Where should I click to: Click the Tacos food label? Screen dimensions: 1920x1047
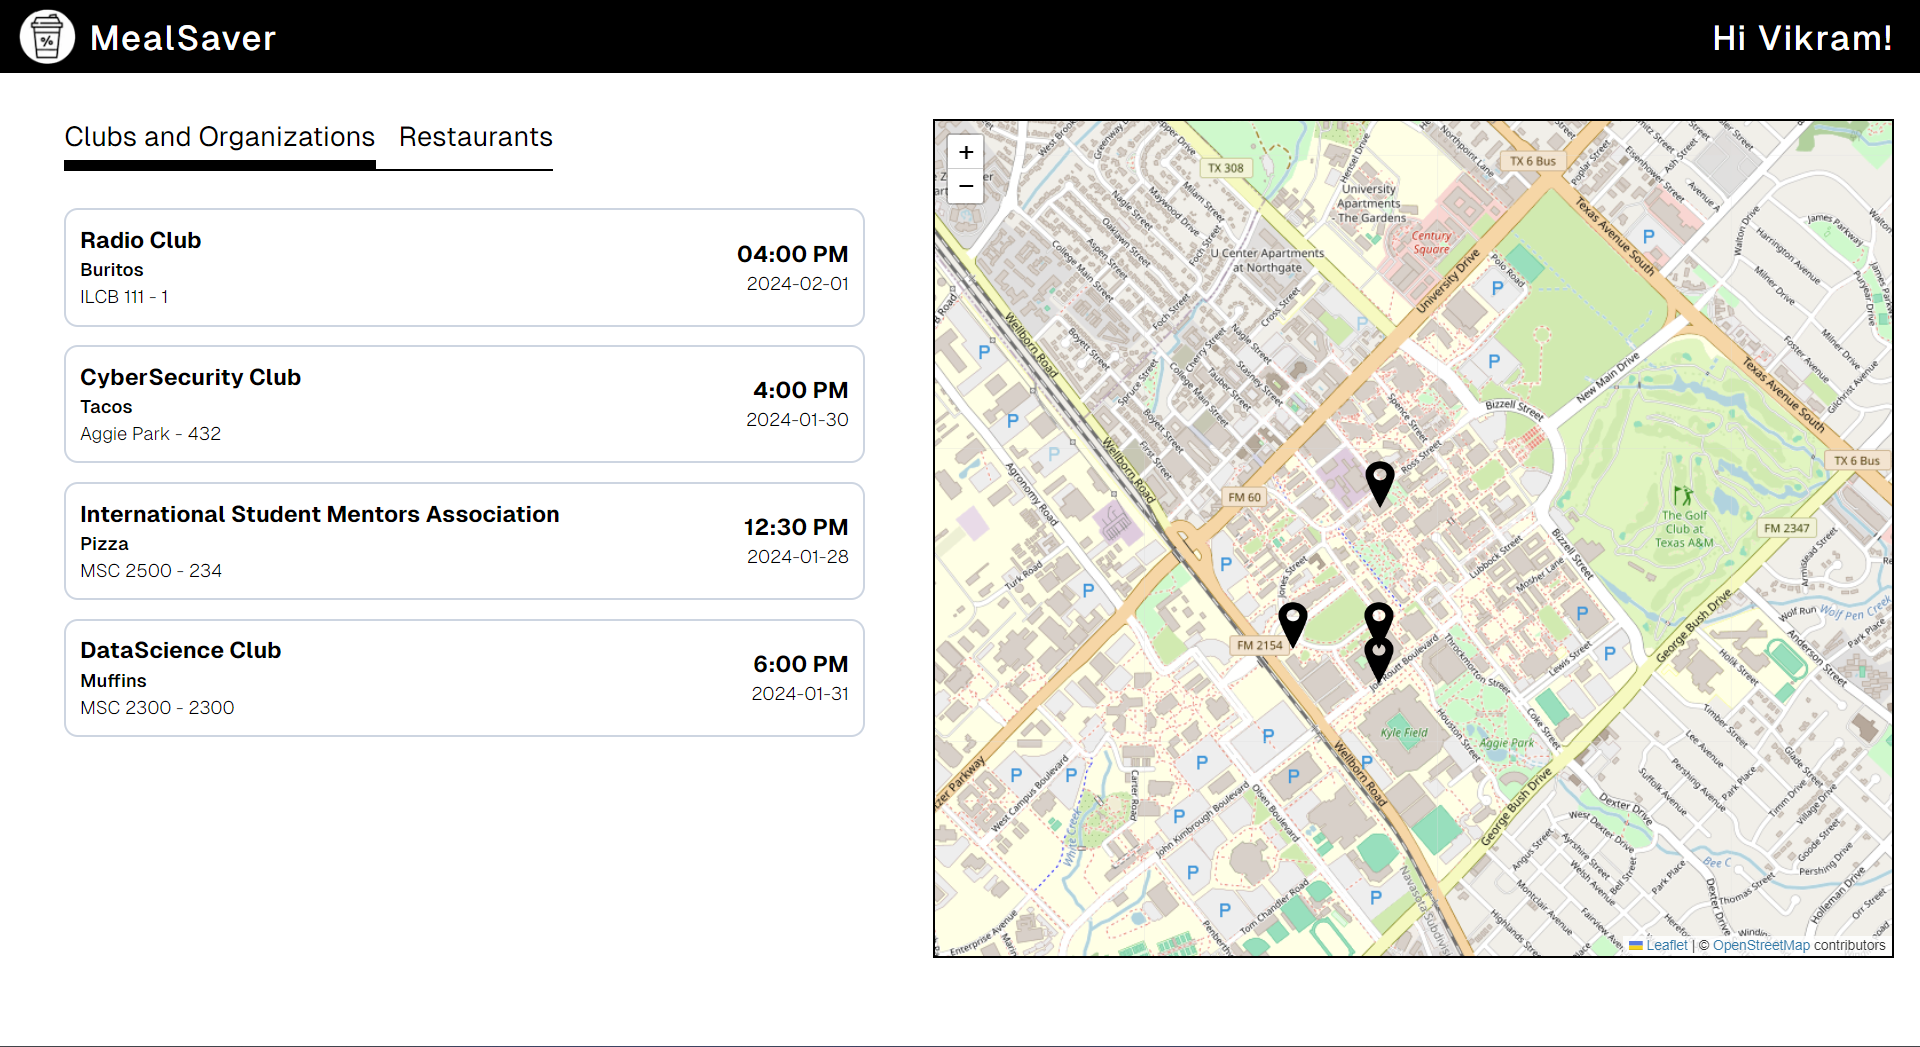click(x=106, y=407)
